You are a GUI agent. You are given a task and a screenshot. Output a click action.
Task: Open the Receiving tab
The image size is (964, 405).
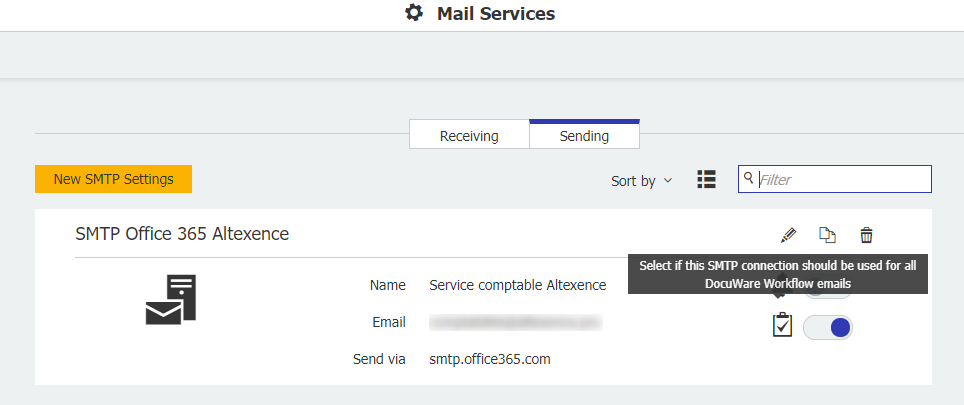coord(469,135)
